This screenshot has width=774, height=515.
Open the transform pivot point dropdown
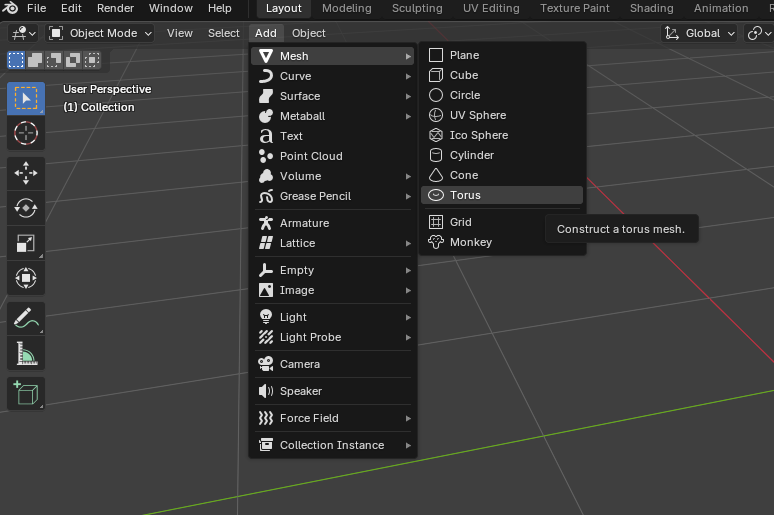pos(759,33)
